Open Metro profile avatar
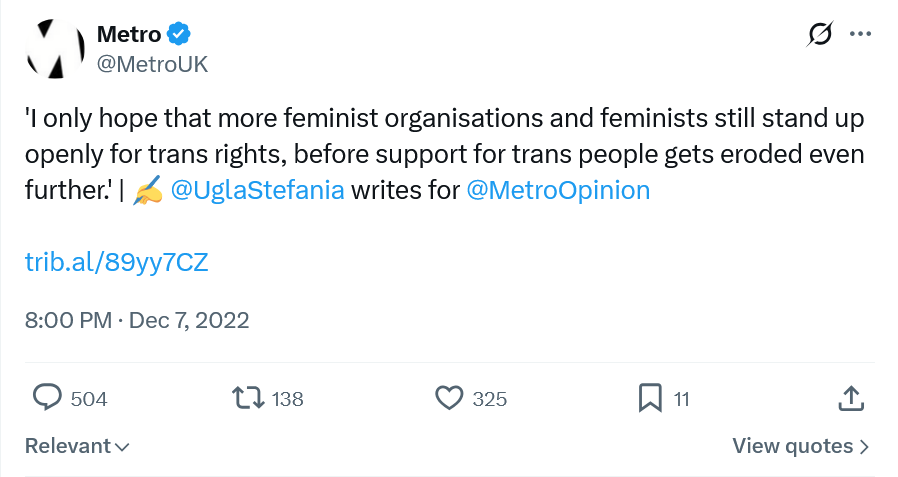898x477 pixels. (x=51, y=49)
